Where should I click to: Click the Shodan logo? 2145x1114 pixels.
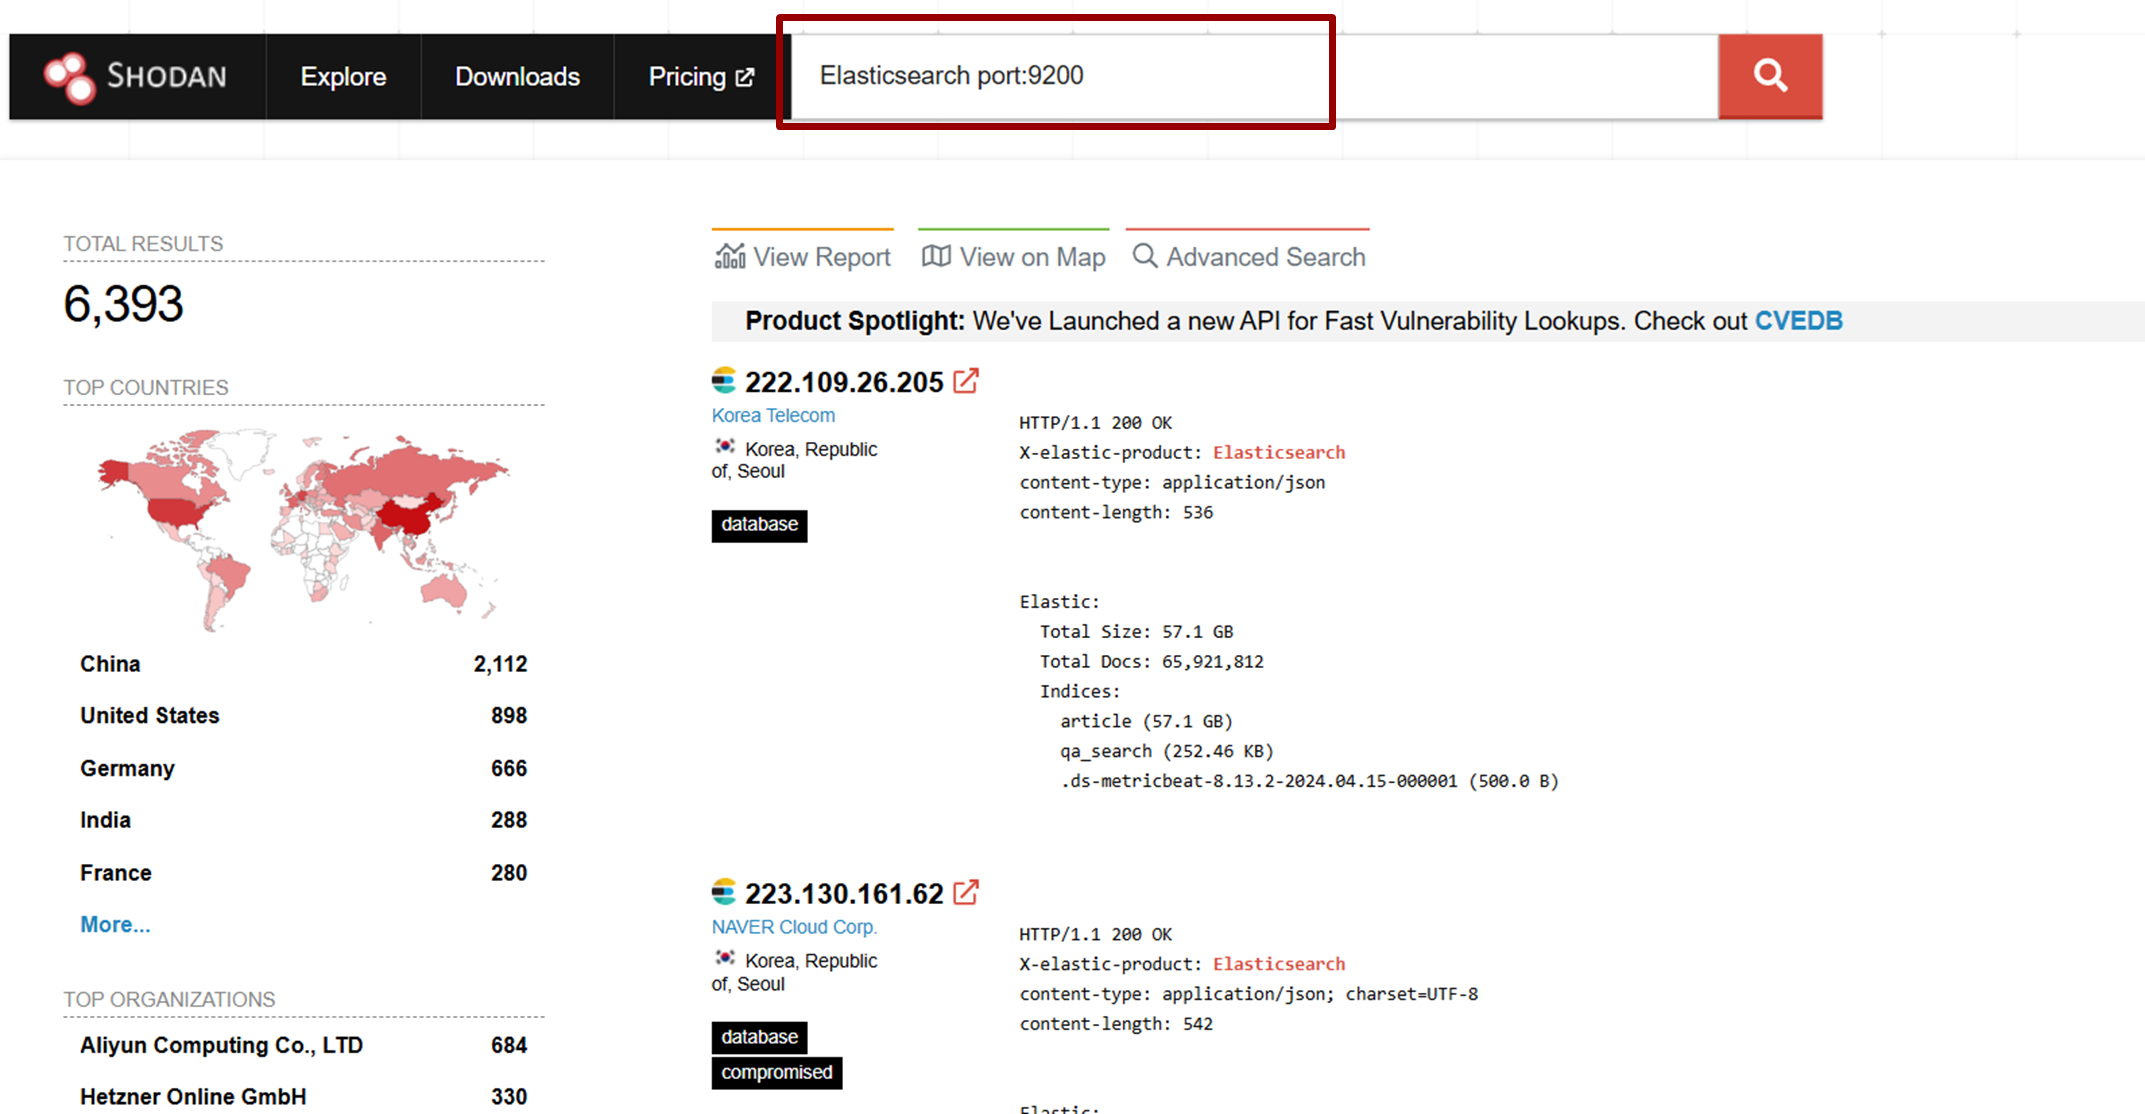click(x=135, y=77)
